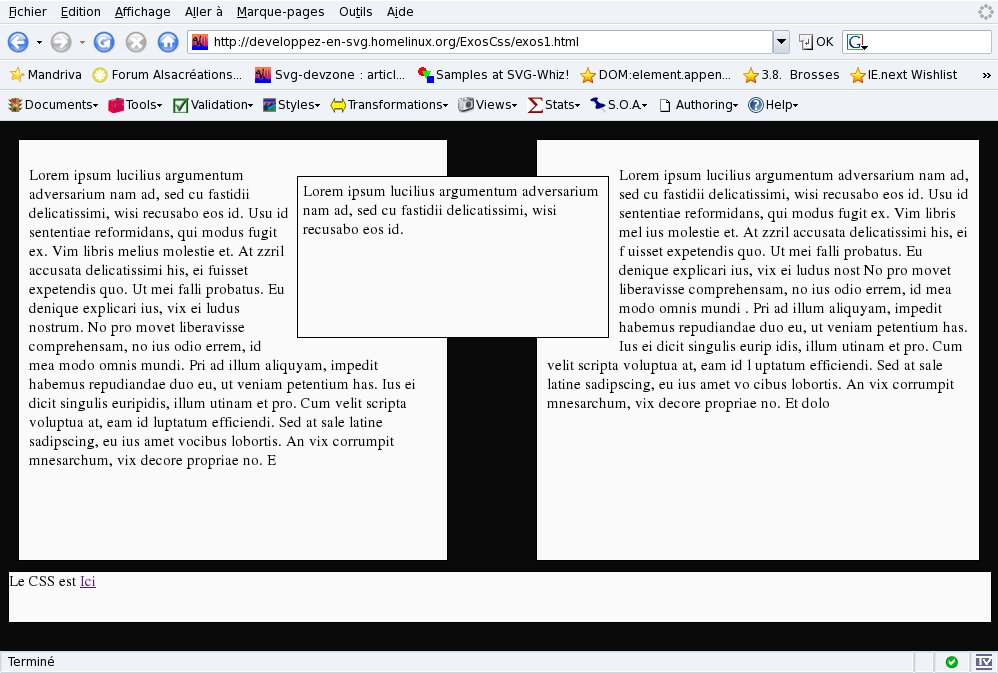The height and width of the screenshot is (673, 998).
Task: Click the Documents toolbar icon
Action: pyautogui.click(x=15, y=105)
